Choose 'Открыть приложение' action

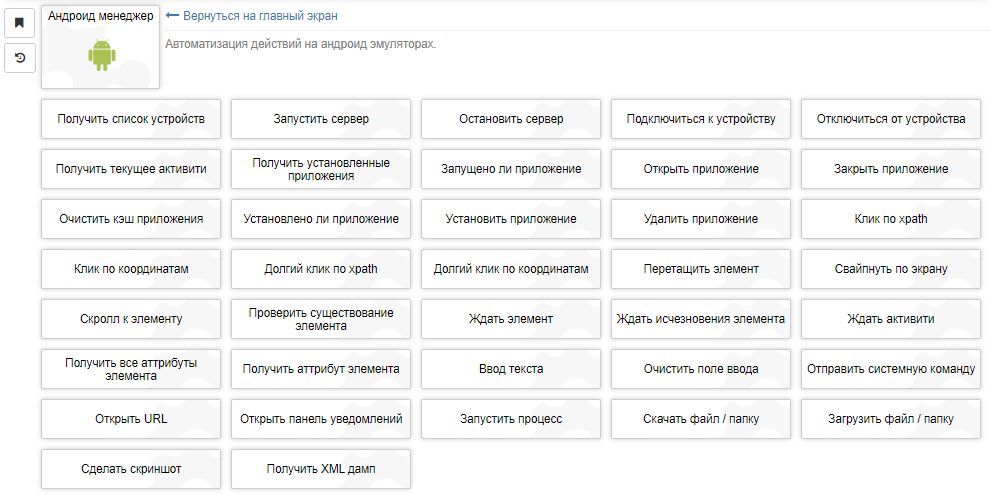pyautogui.click(x=701, y=169)
